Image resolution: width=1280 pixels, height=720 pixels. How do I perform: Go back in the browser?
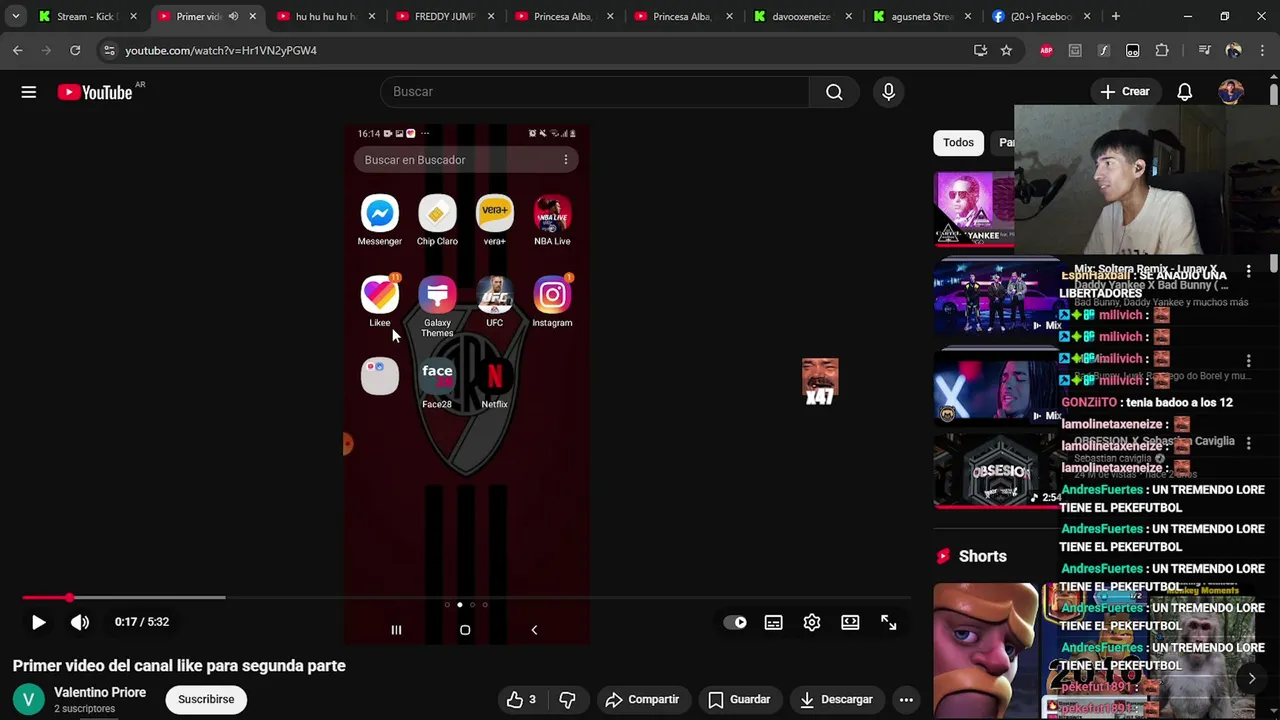pos(18,50)
